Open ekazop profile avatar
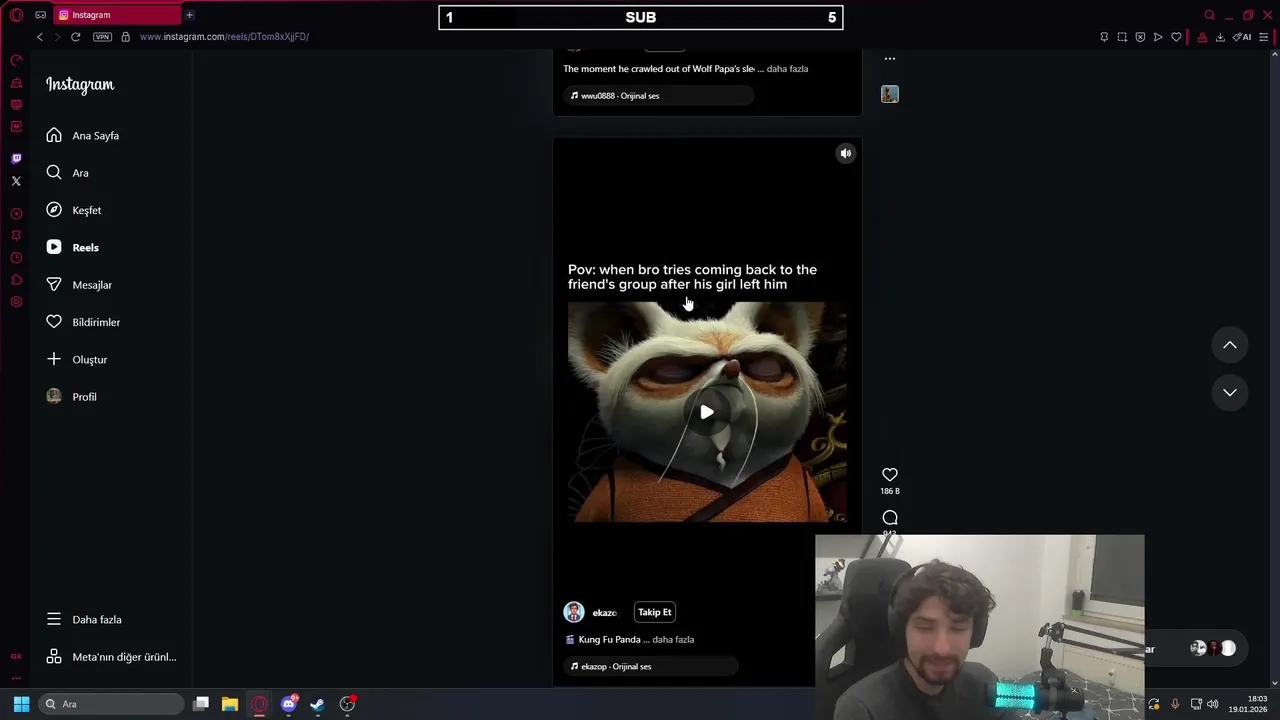The width and height of the screenshot is (1280, 720). coord(574,612)
